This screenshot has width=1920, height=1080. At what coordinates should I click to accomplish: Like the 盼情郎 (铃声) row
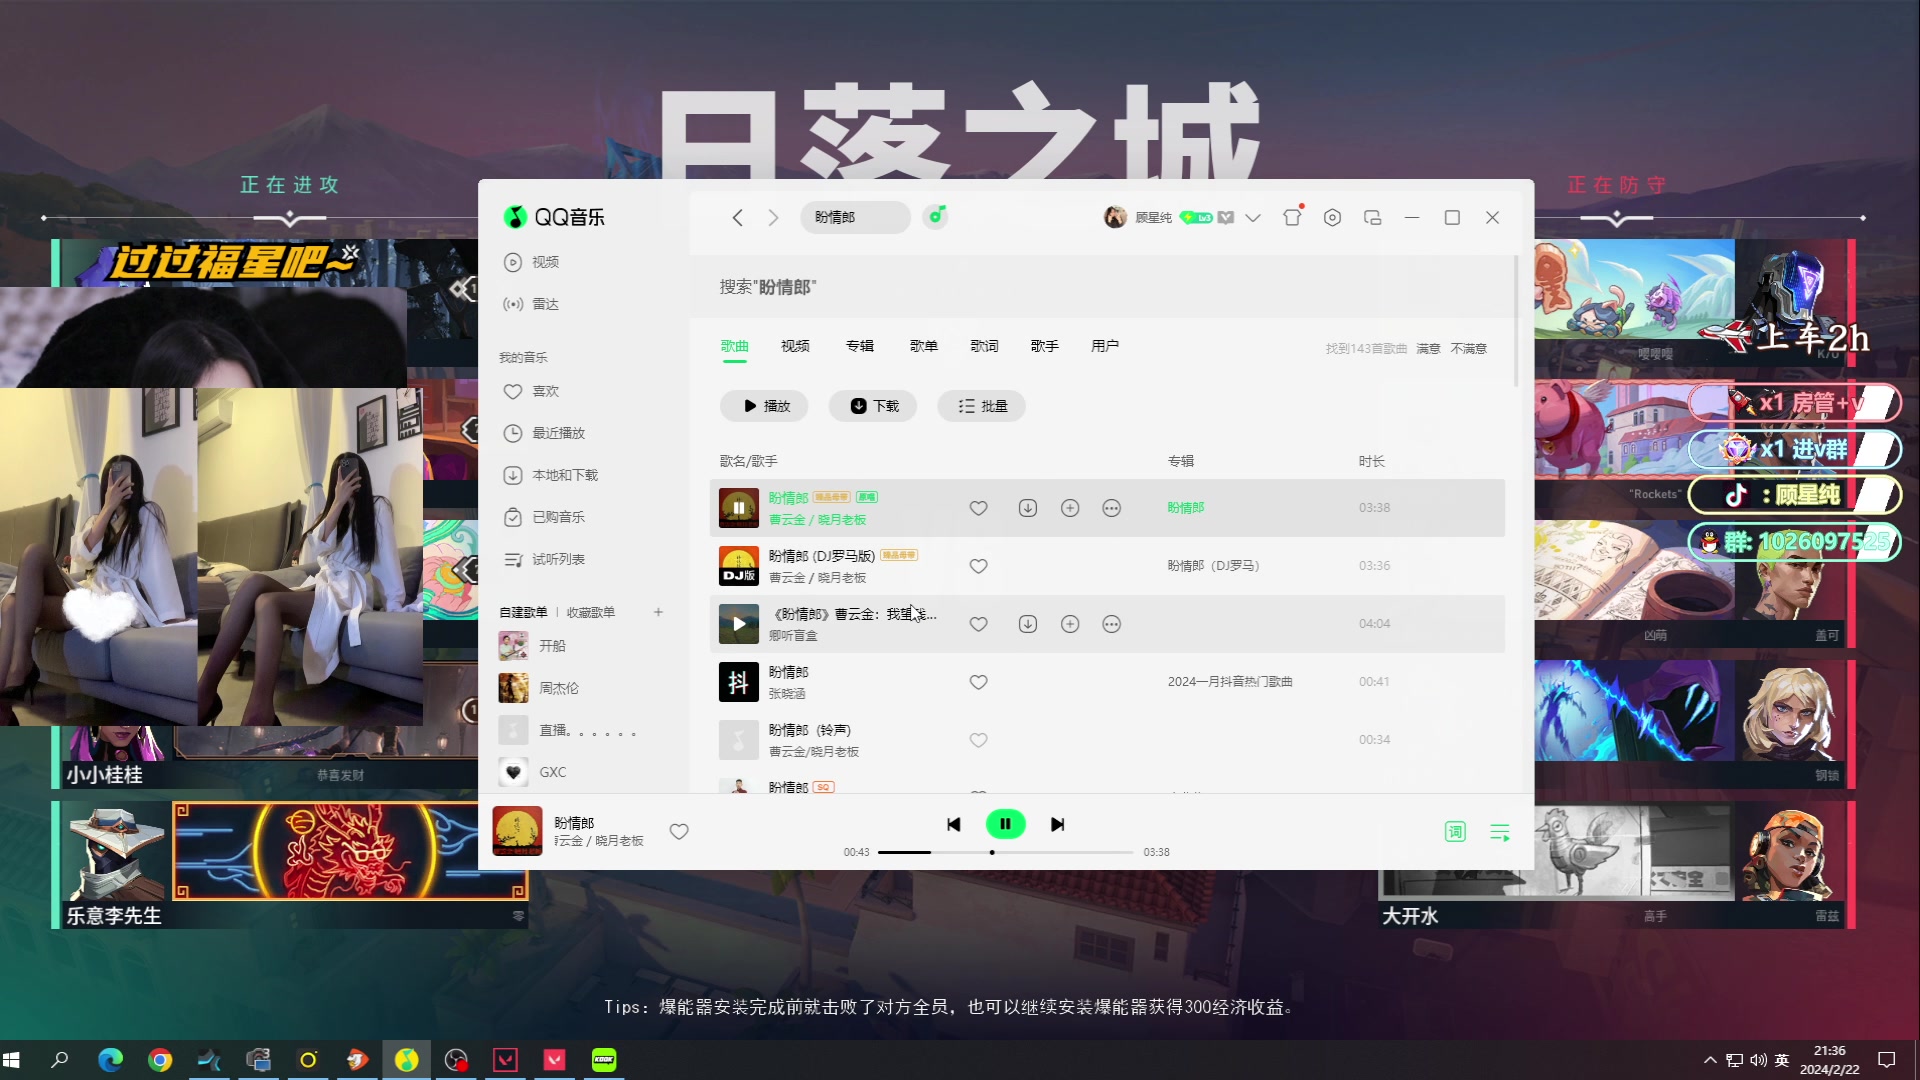(x=979, y=740)
